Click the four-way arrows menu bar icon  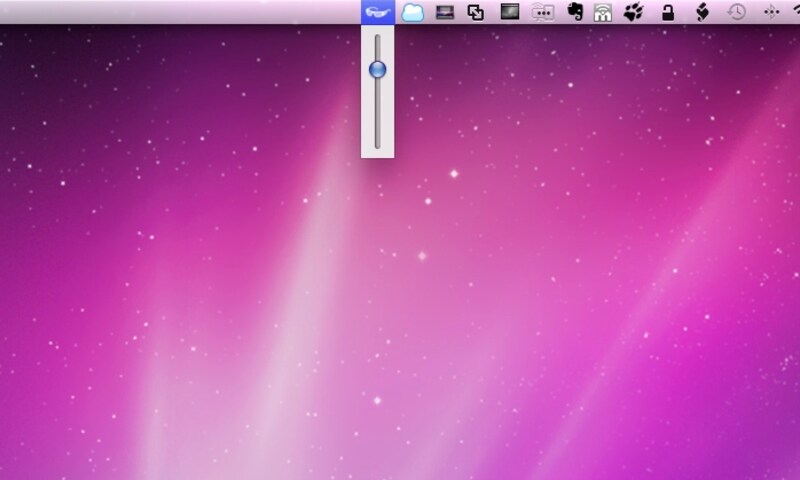coord(770,13)
